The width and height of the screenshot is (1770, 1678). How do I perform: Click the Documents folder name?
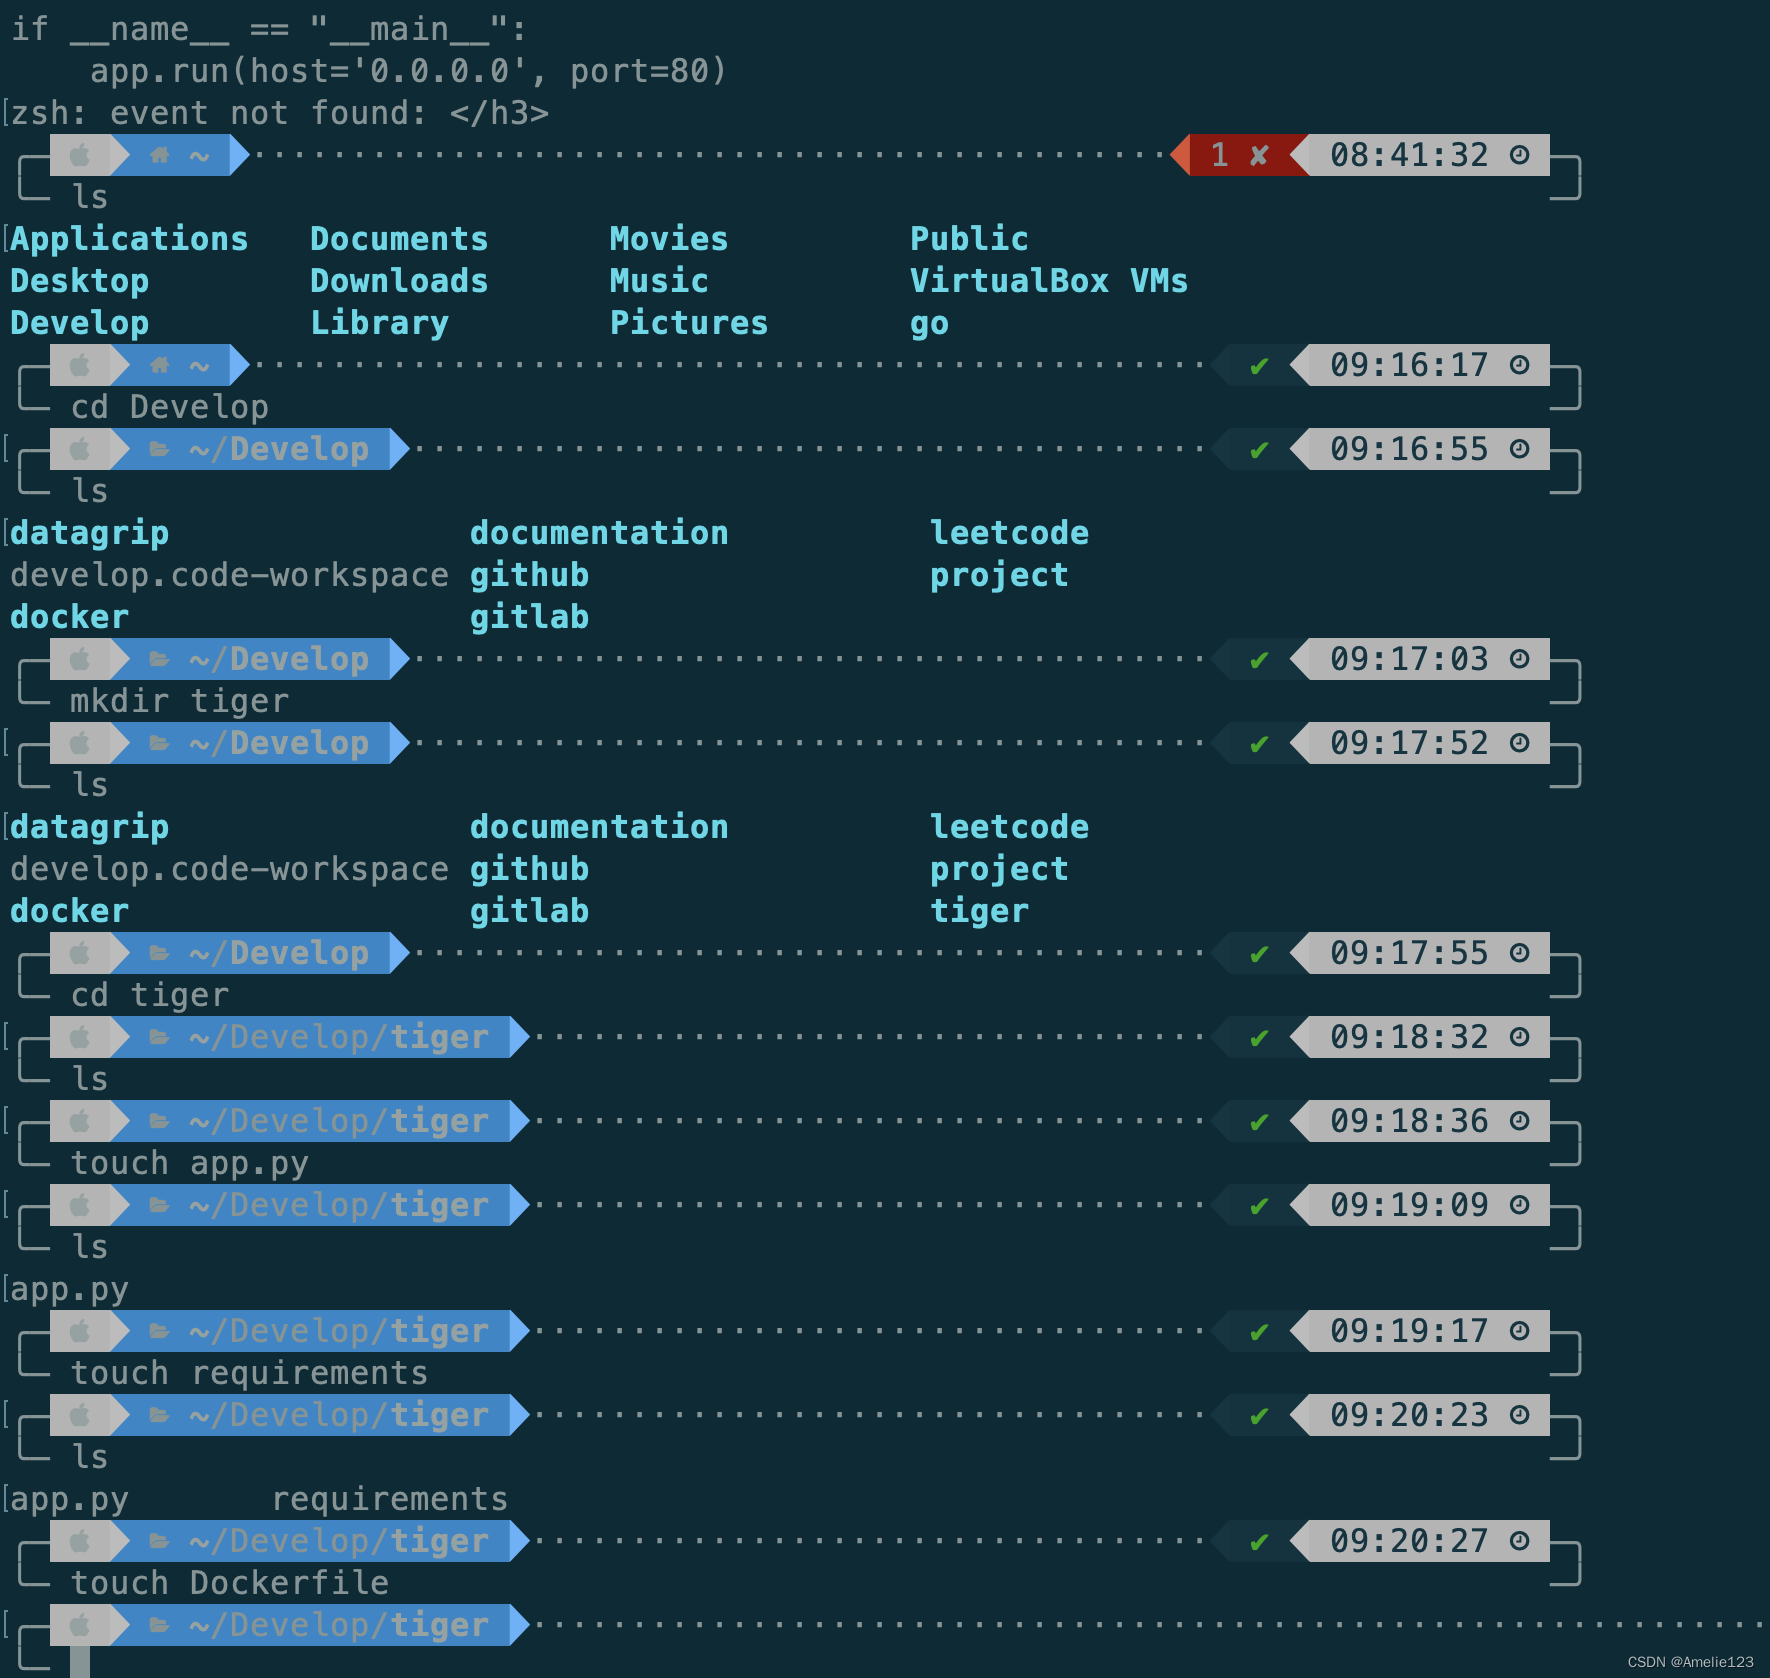coord(399,239)
